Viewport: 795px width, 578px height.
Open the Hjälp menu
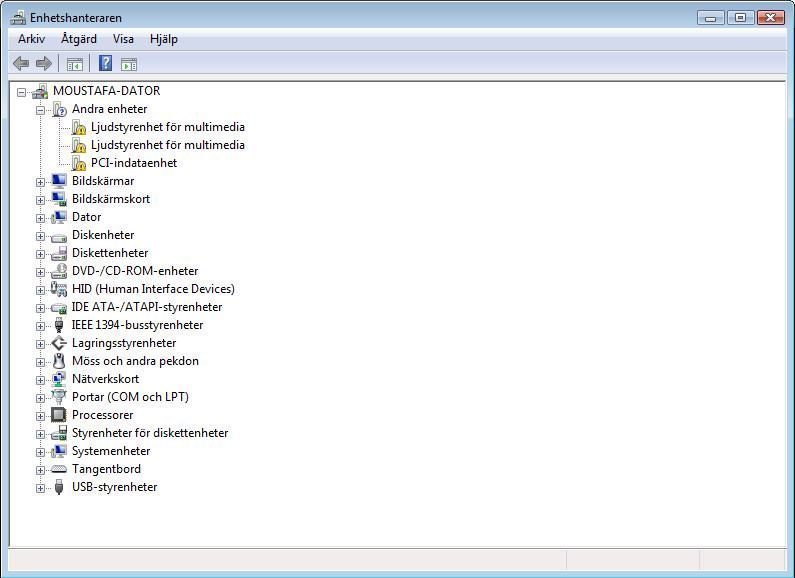[x=164, y=39]
